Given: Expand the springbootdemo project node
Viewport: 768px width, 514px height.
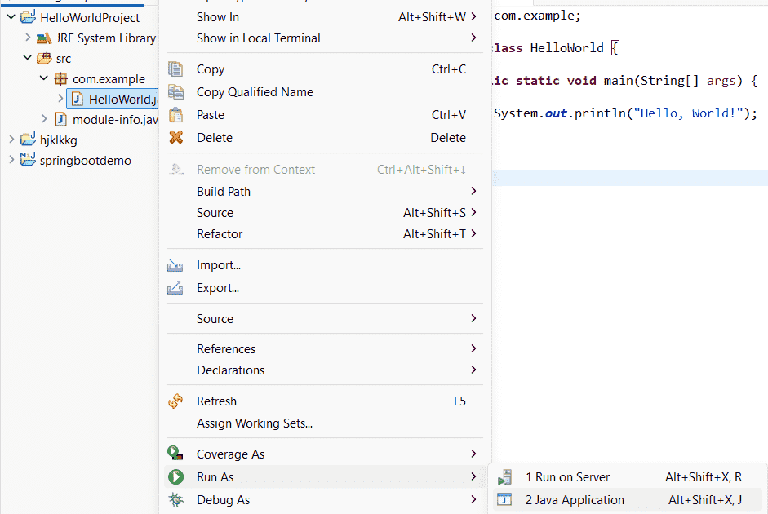Looking at the screenshot, I should point(11,160).
